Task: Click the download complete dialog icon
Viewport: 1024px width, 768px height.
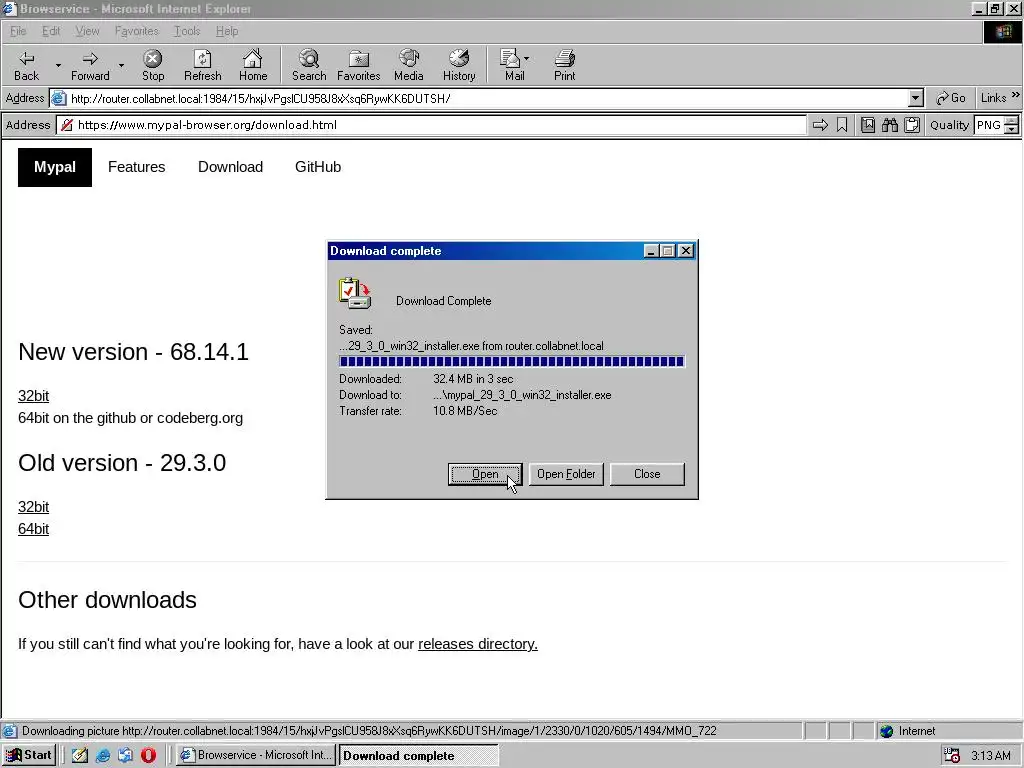Action: tap(355, 293)
